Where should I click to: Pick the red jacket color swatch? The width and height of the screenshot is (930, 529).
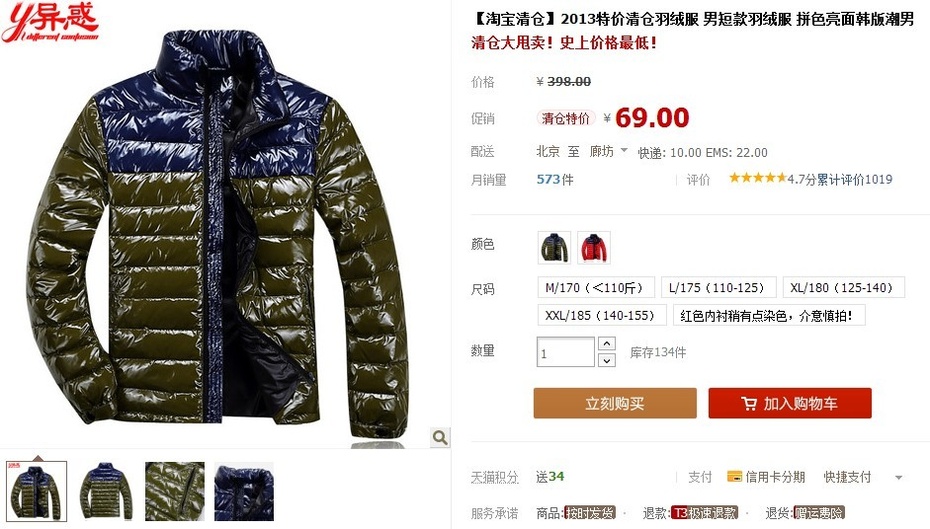pyautogui.click(x=594, y=247)
